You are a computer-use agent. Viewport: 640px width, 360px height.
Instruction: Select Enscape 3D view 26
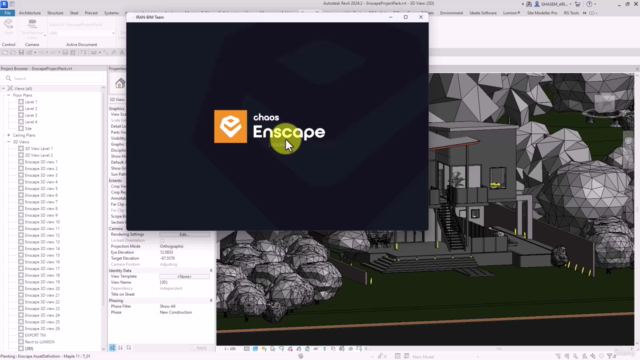(42, 329)
